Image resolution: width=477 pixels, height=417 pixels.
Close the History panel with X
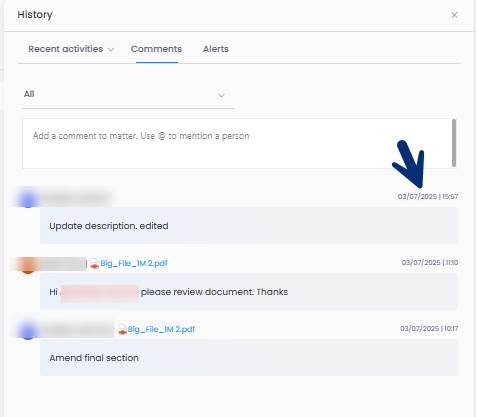454,15
